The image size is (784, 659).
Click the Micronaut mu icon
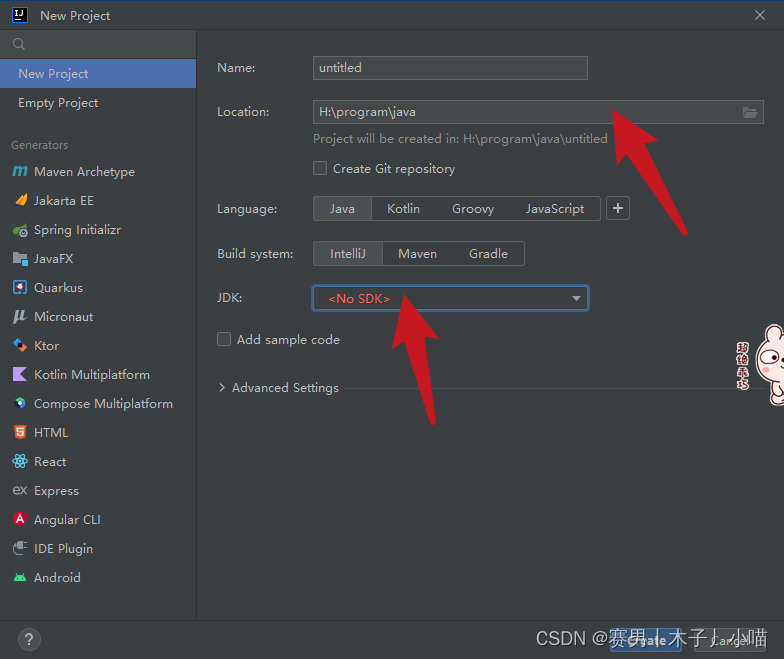pos(20,316)
